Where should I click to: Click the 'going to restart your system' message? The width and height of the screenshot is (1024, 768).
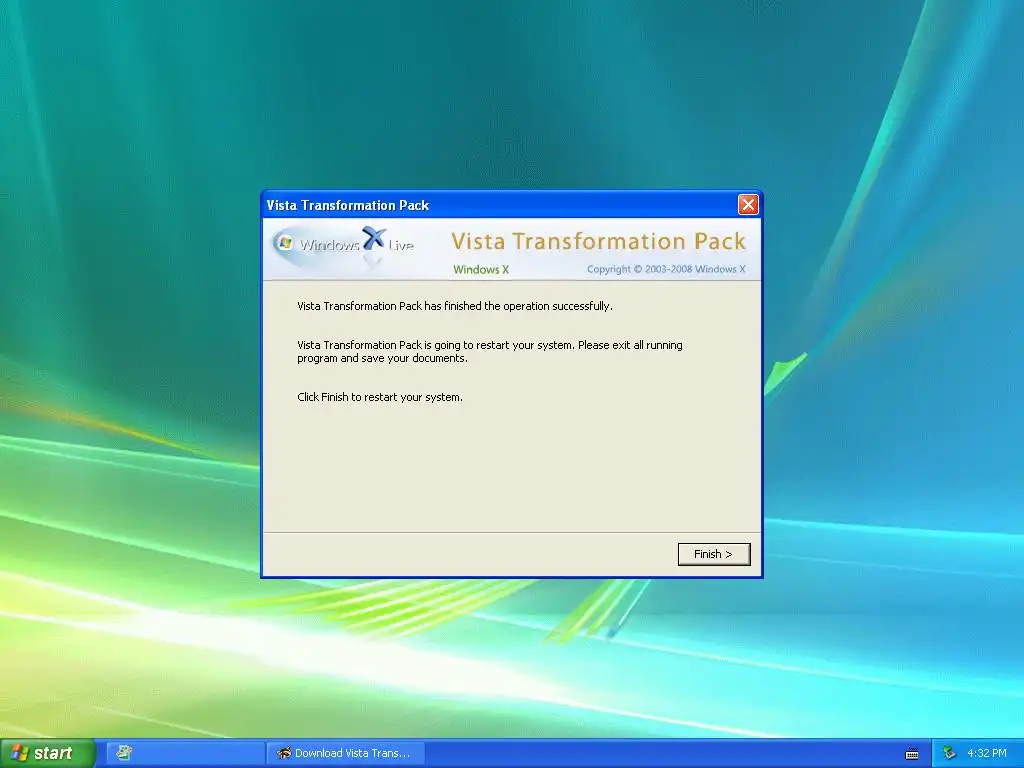click(490, 351)
